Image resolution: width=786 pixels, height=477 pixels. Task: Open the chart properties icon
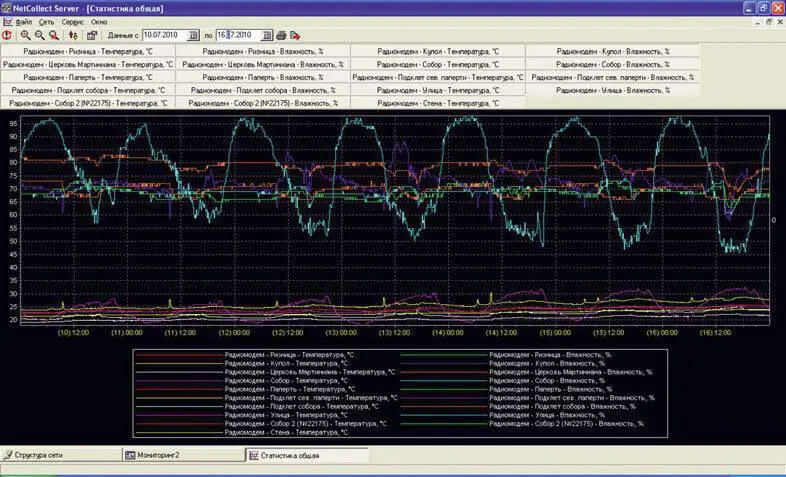click(92, 35)
